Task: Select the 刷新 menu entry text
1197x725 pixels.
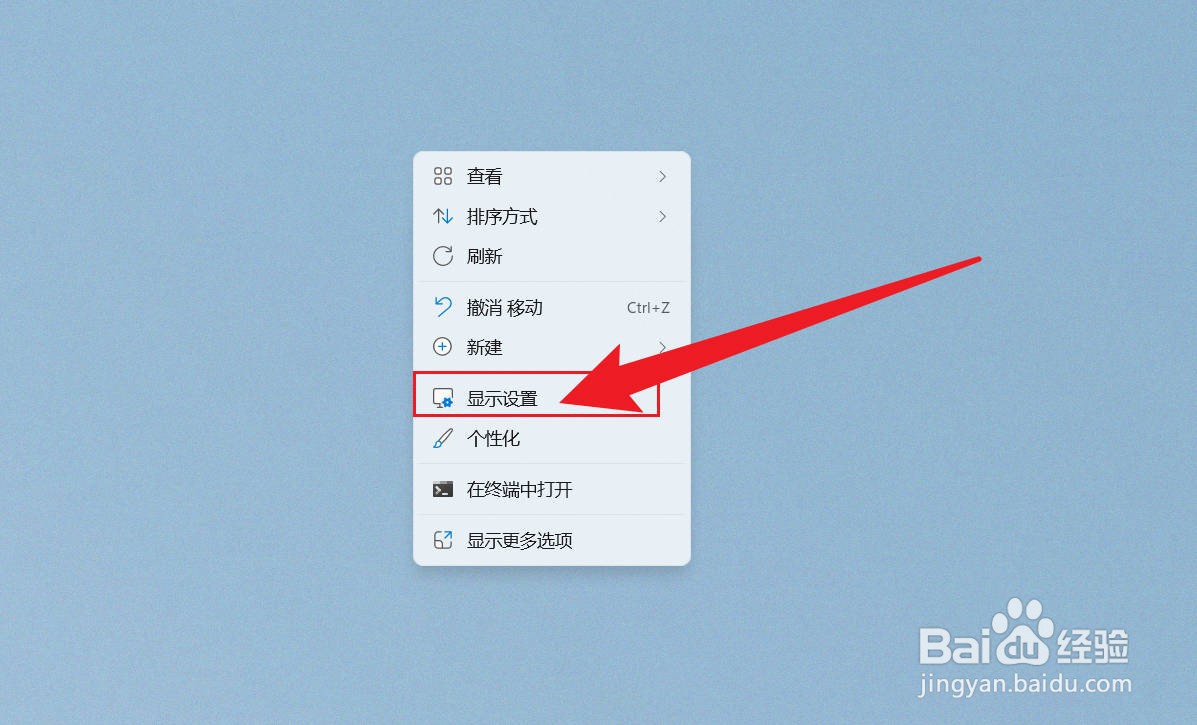Action: click(484, 256)
